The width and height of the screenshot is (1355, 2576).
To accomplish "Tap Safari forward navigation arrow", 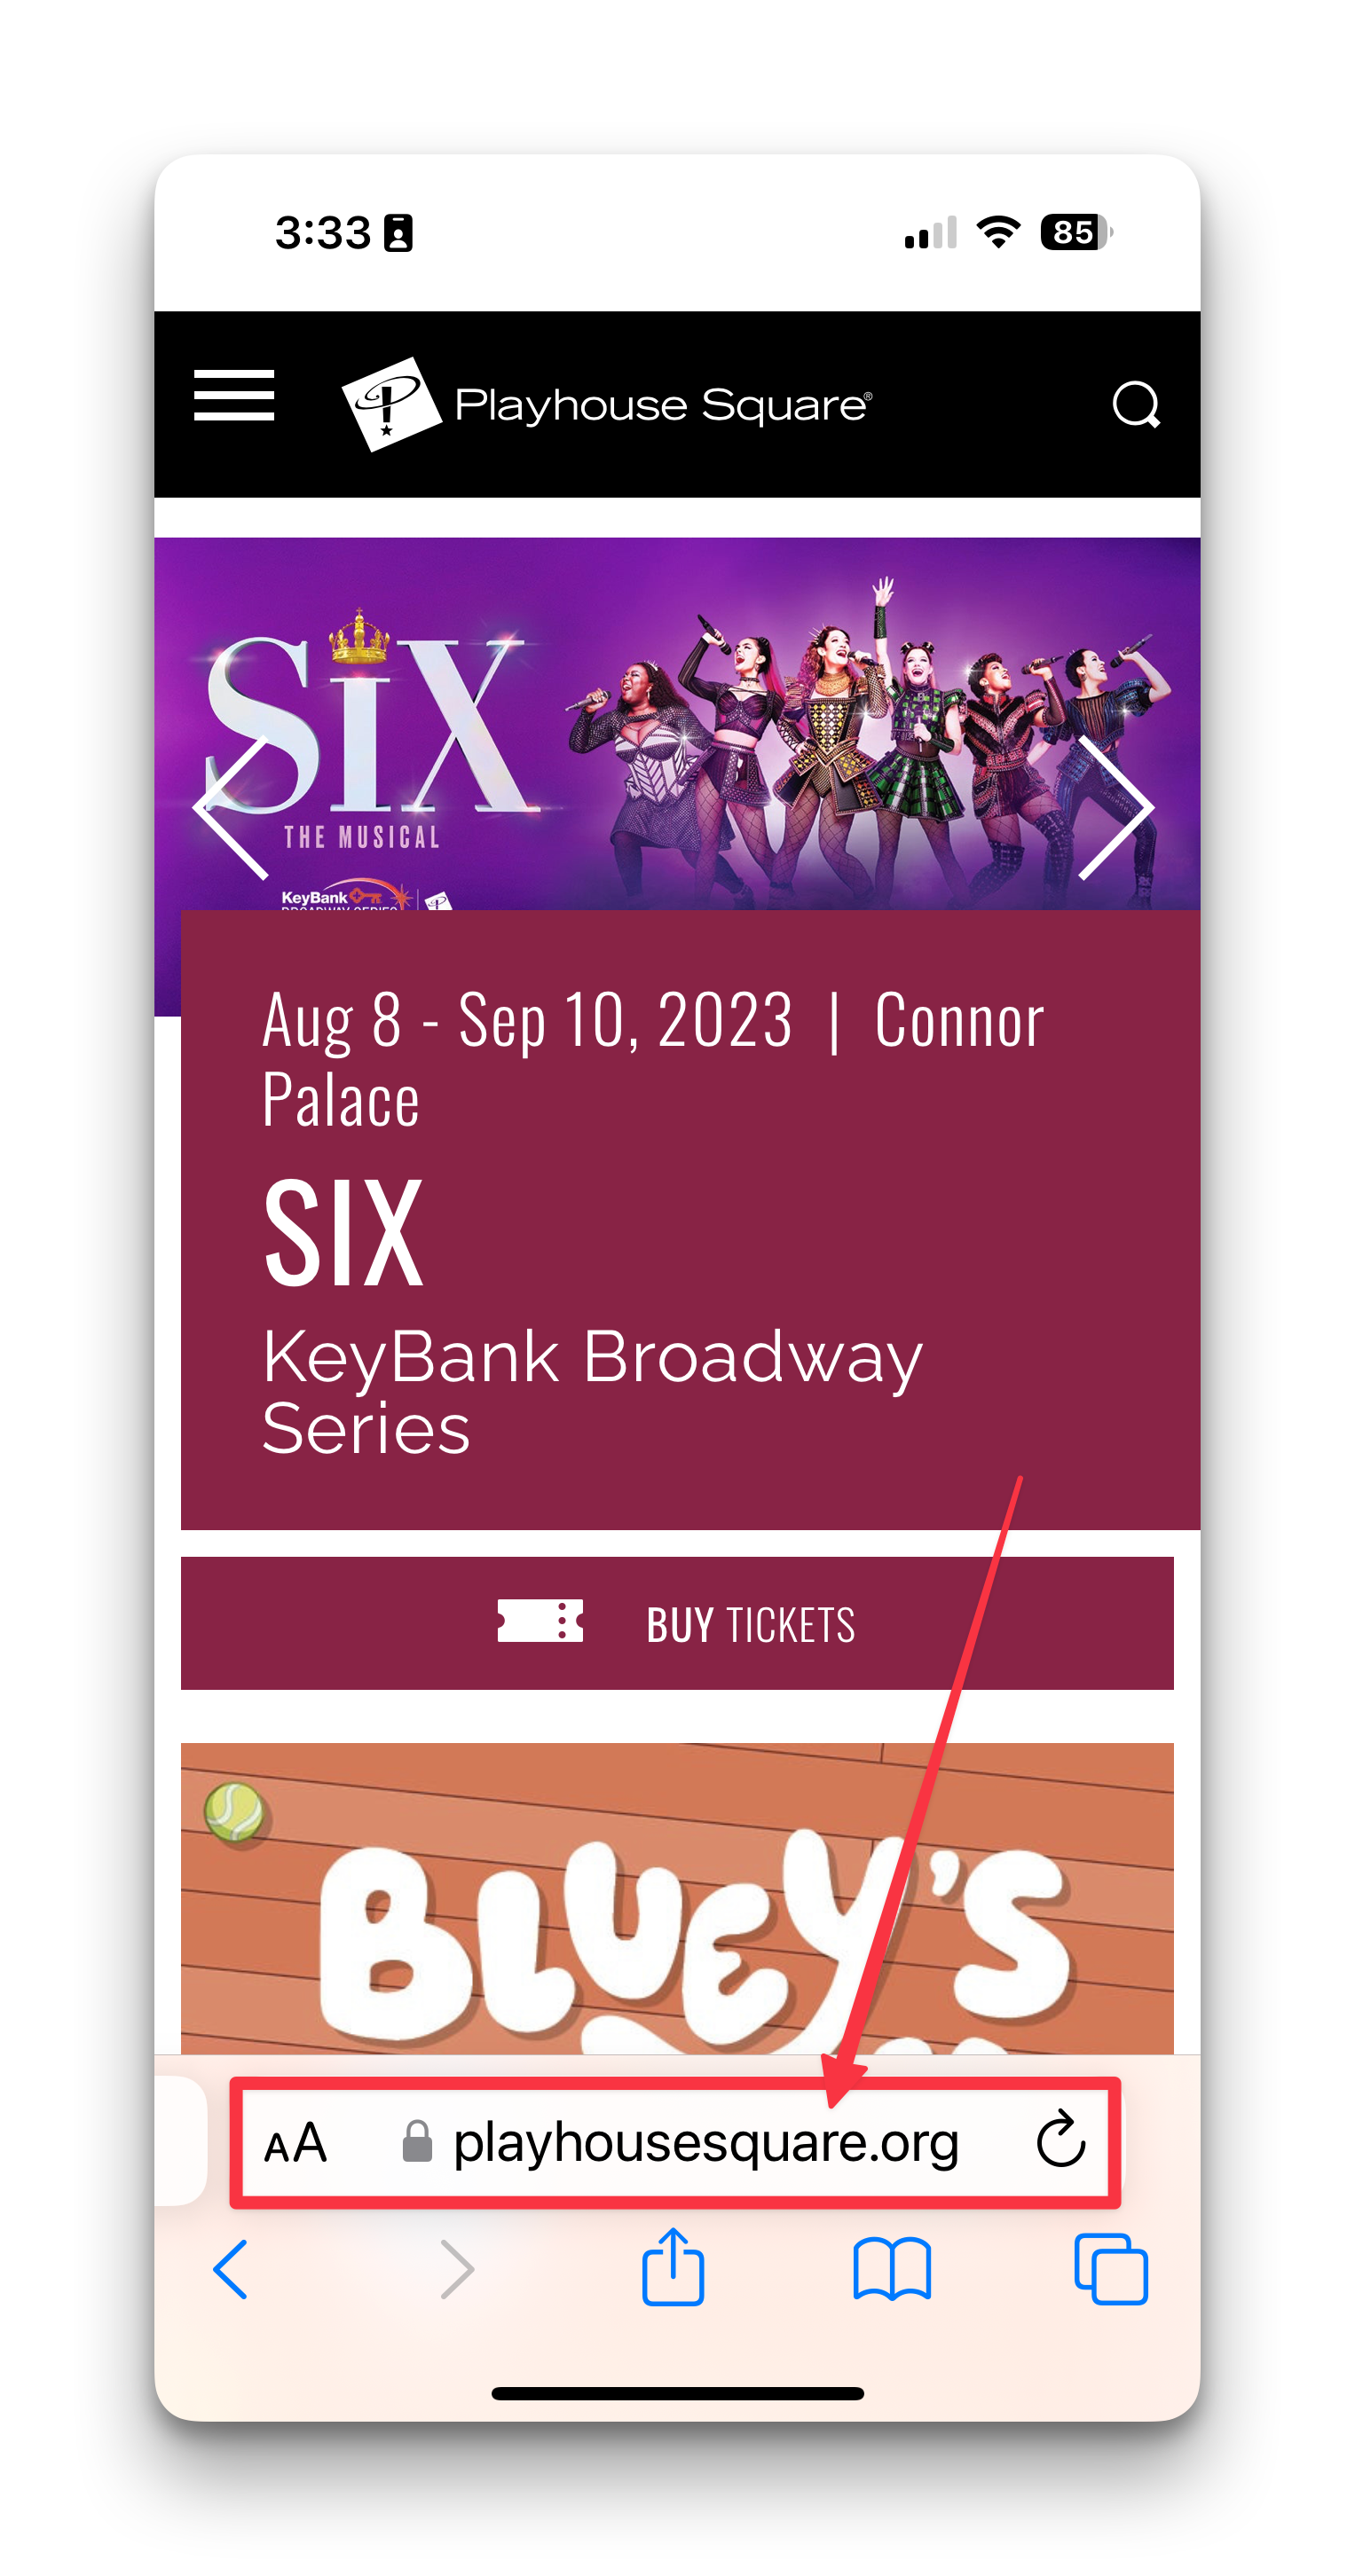I will pos(457,2270).
